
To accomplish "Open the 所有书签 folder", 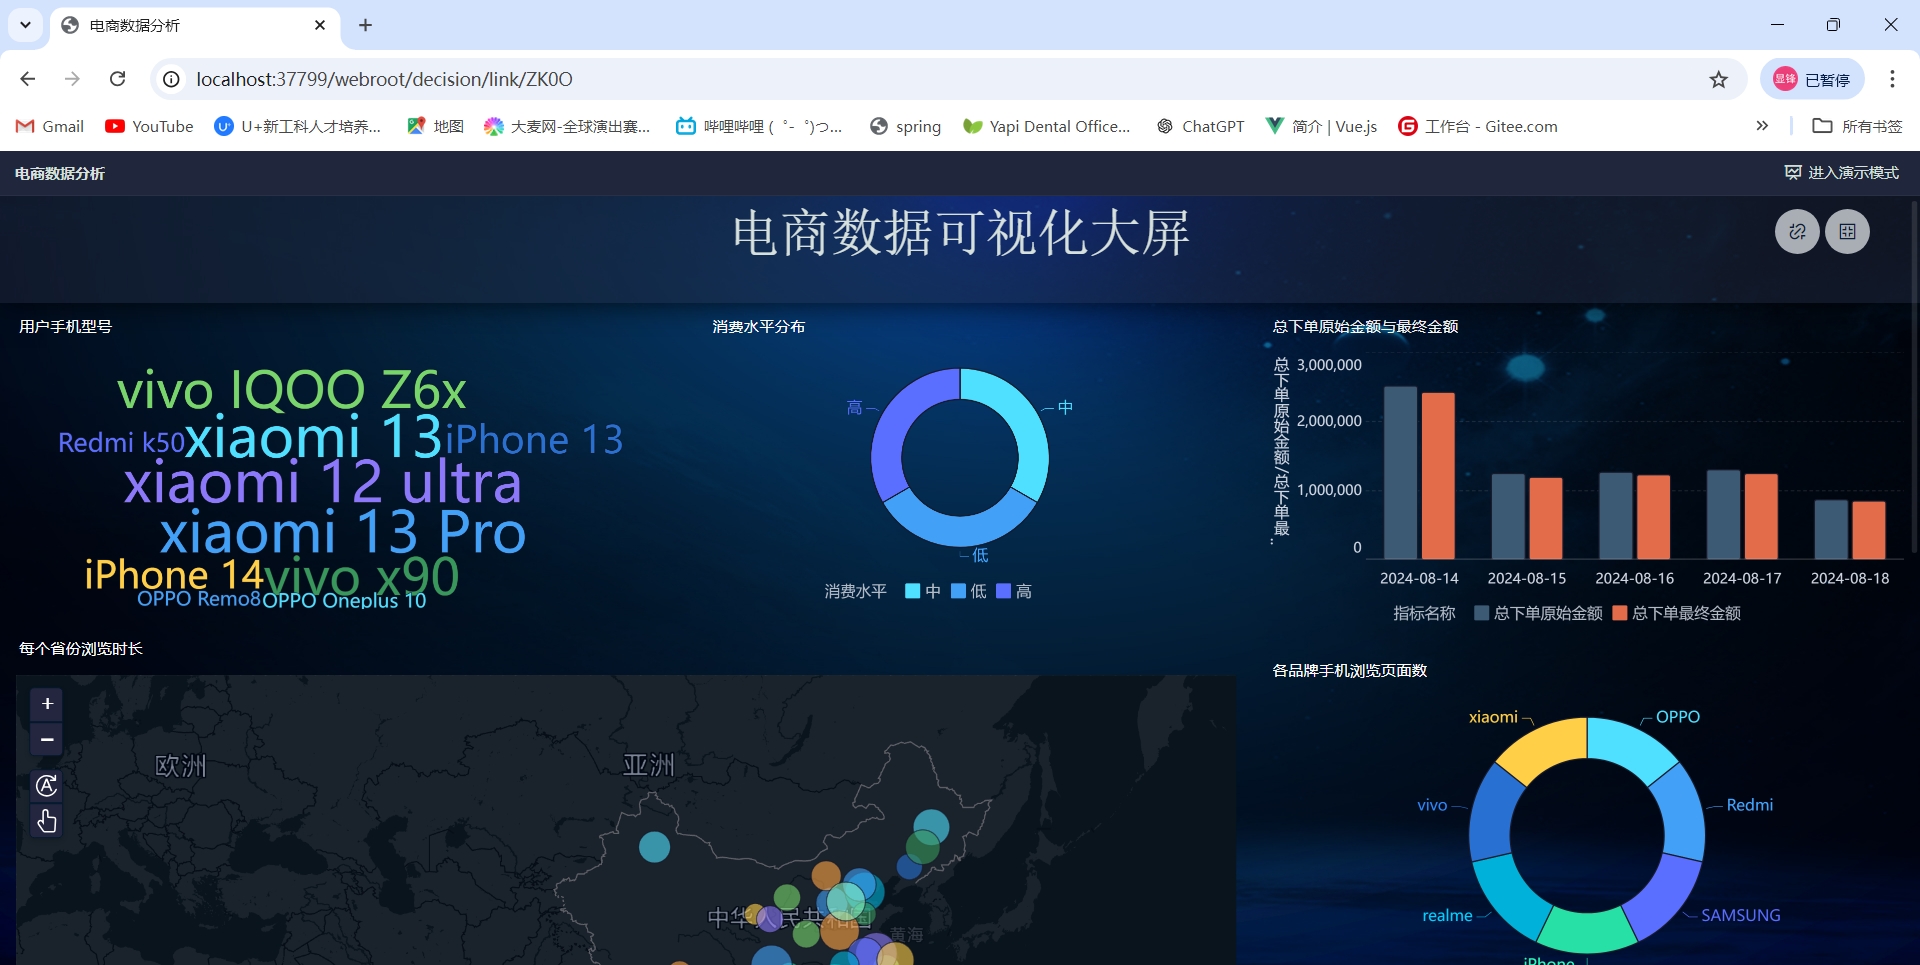I will [x=1858, y=126].
